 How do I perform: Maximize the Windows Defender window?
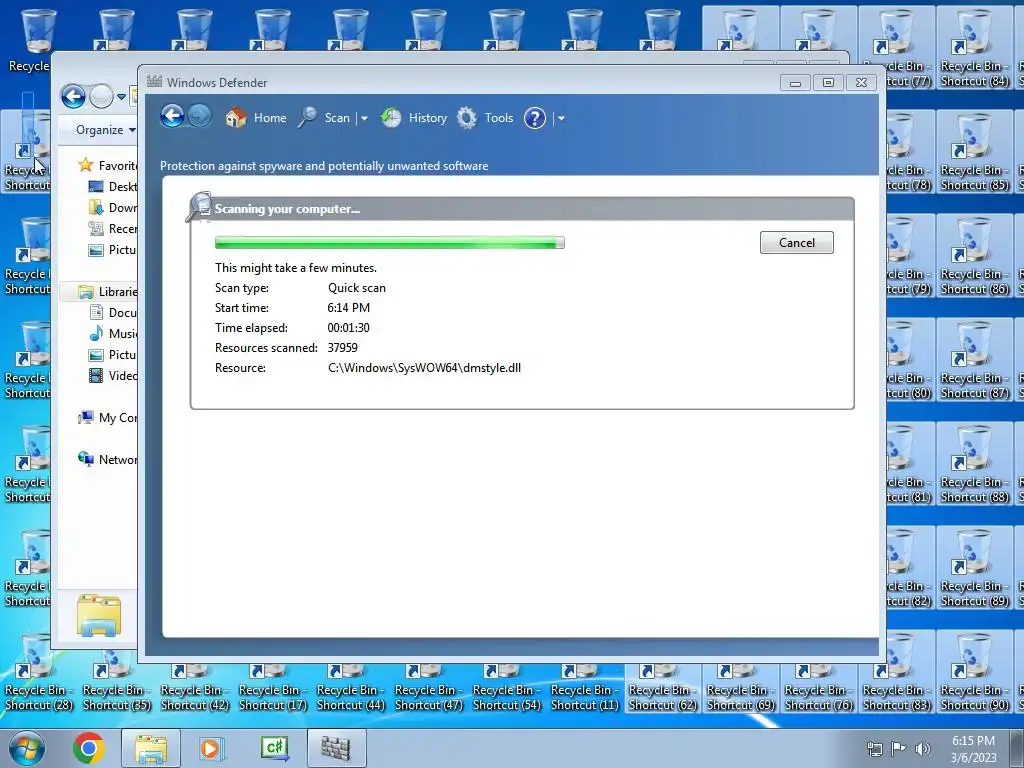coord(828,82)
